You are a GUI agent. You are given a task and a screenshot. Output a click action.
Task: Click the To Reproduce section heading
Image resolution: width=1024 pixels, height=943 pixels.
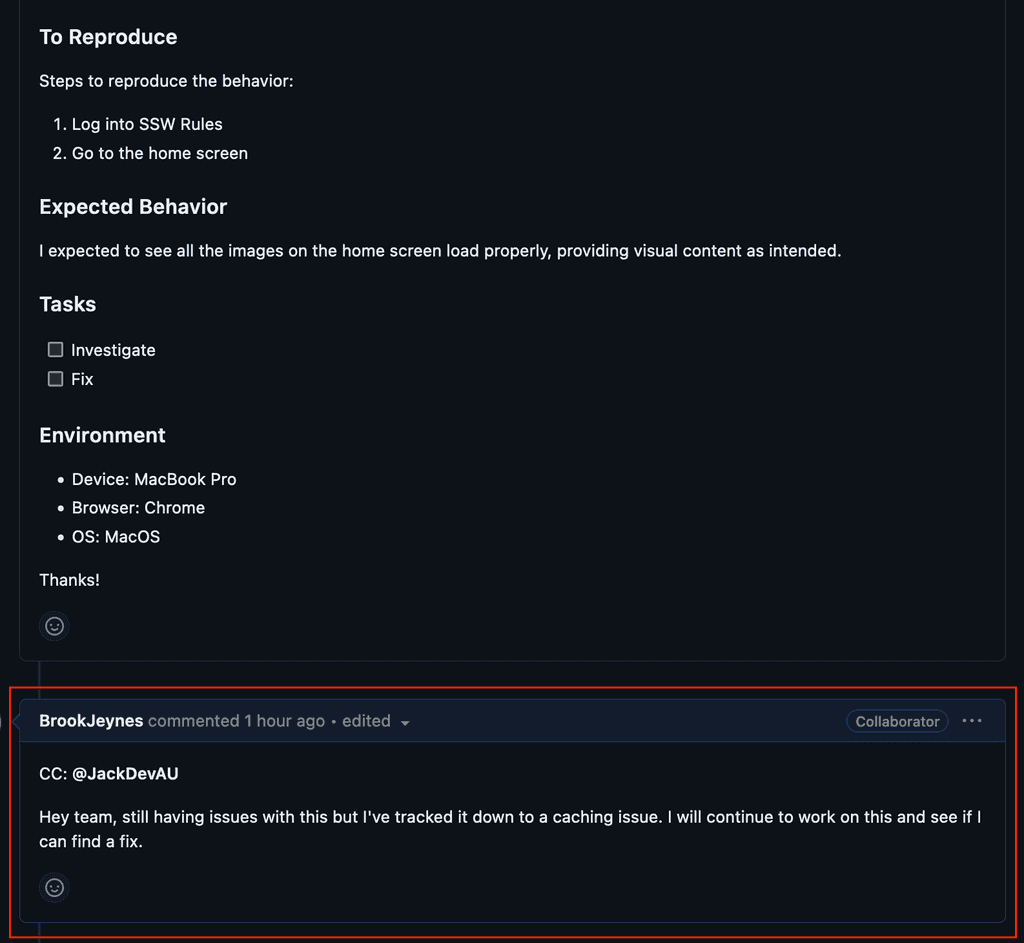[x=108, y=37]
